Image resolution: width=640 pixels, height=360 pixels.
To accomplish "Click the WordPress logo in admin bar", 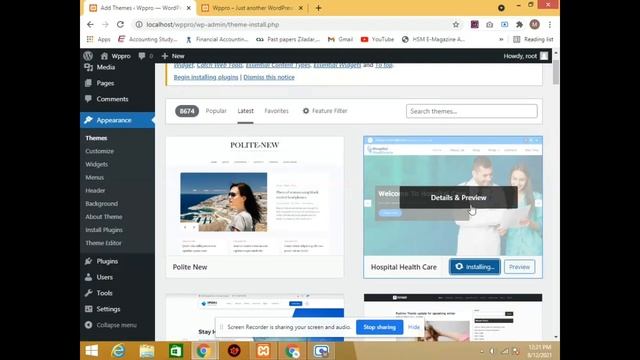I will [x=88, y=56].
